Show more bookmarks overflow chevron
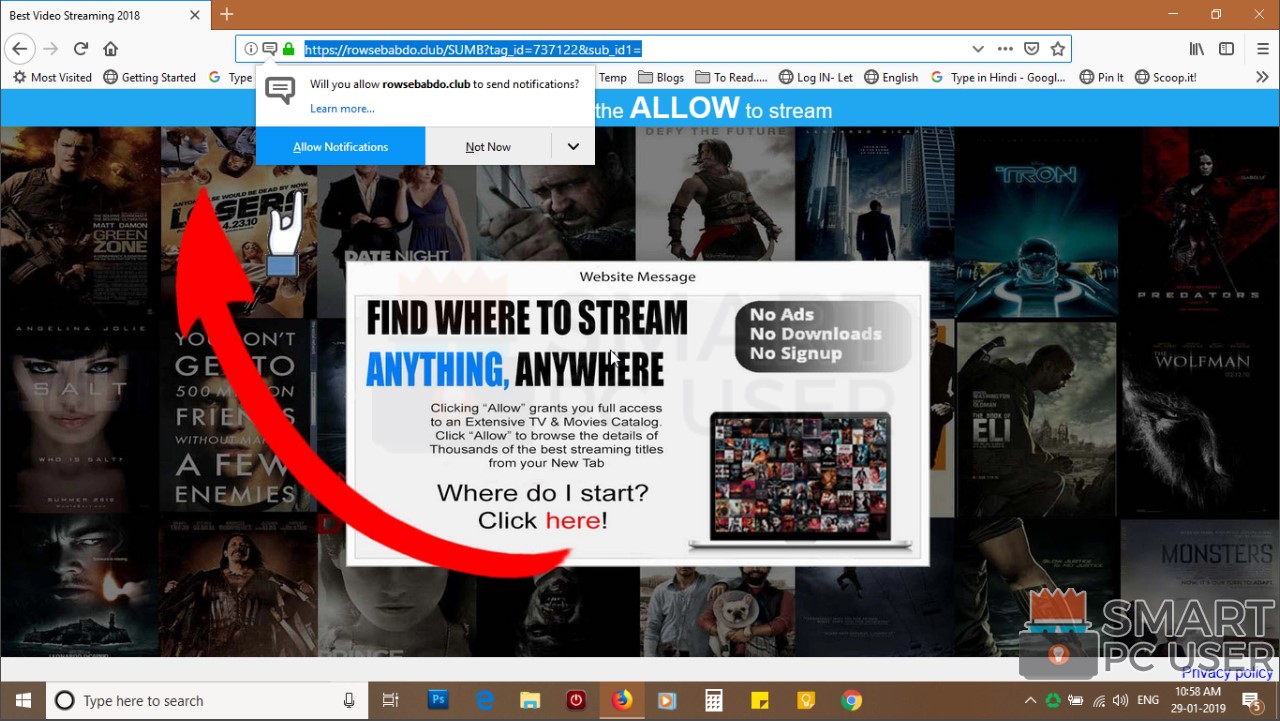The height and width of the screenshot is (721, 1280). click(1261, 77)
